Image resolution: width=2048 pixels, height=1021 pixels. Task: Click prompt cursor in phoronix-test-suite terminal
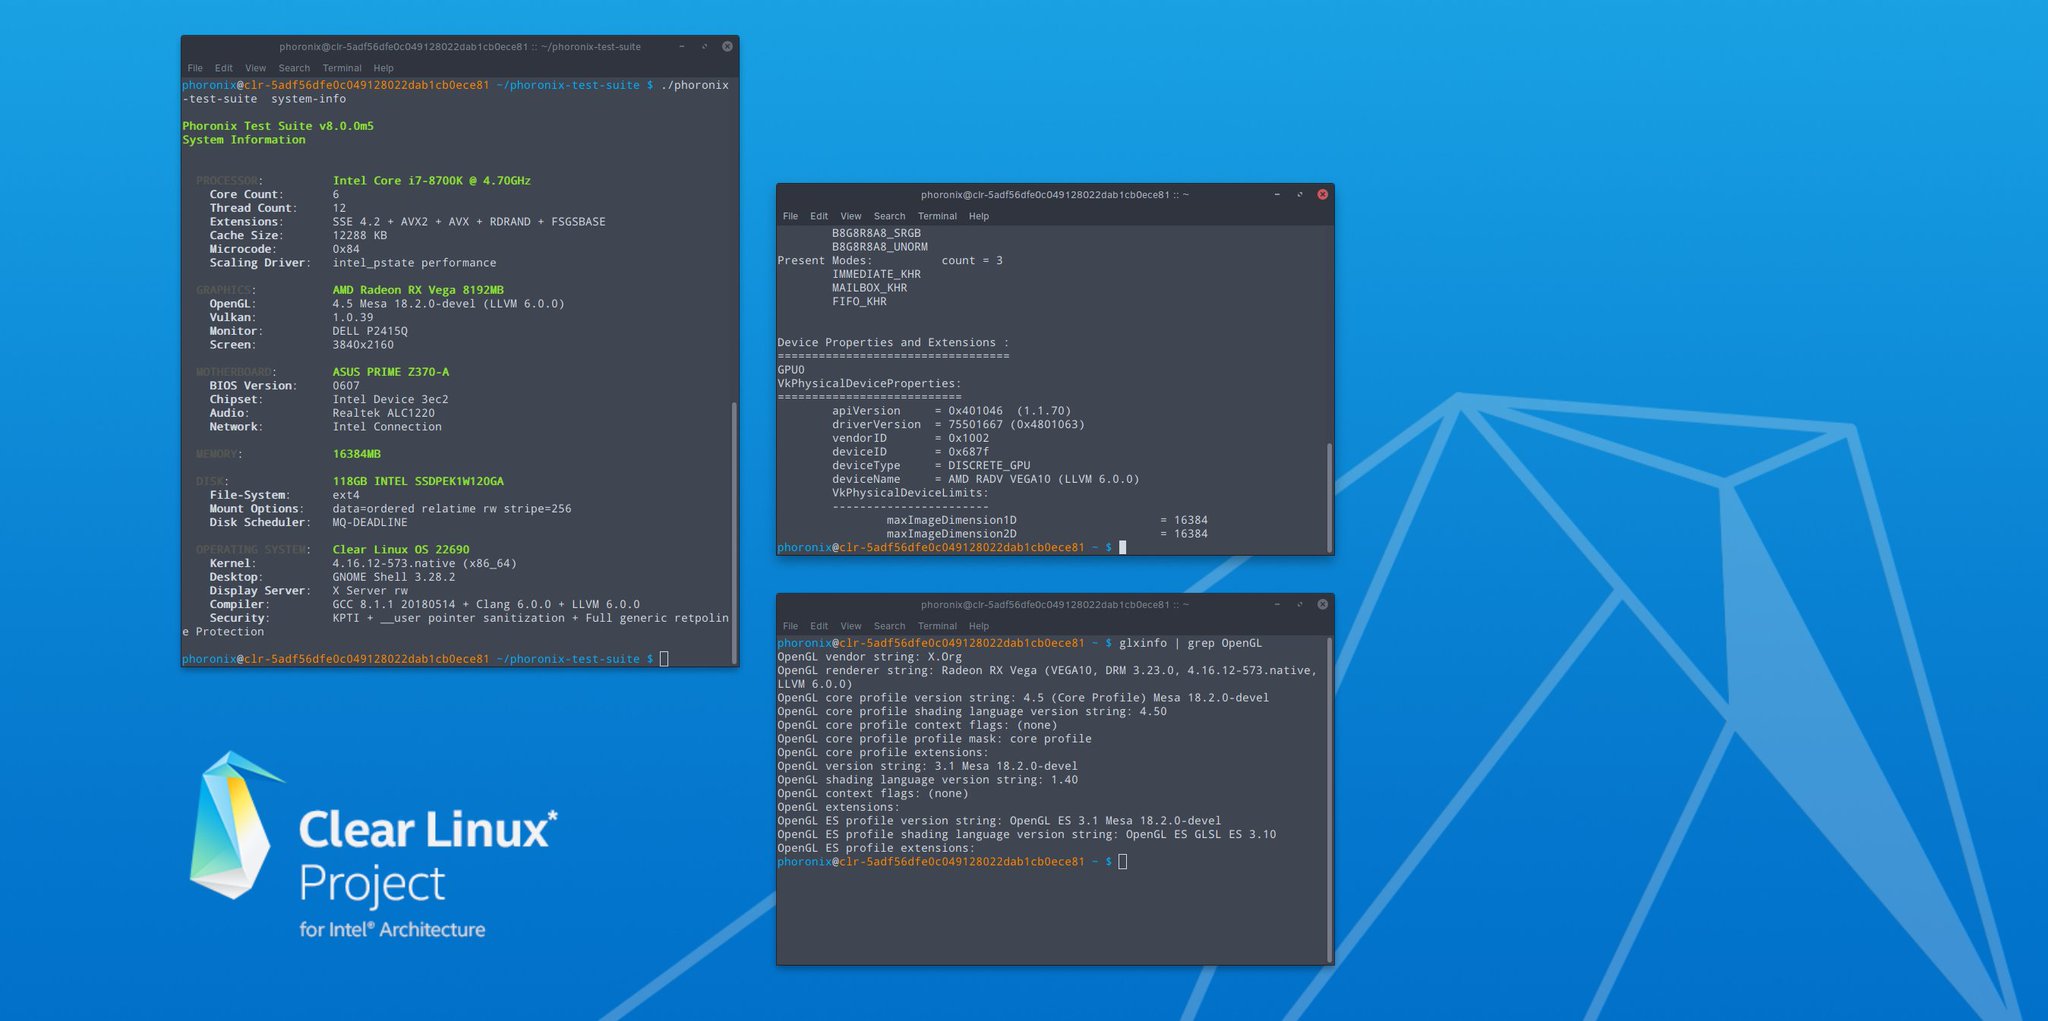[664, 659]
